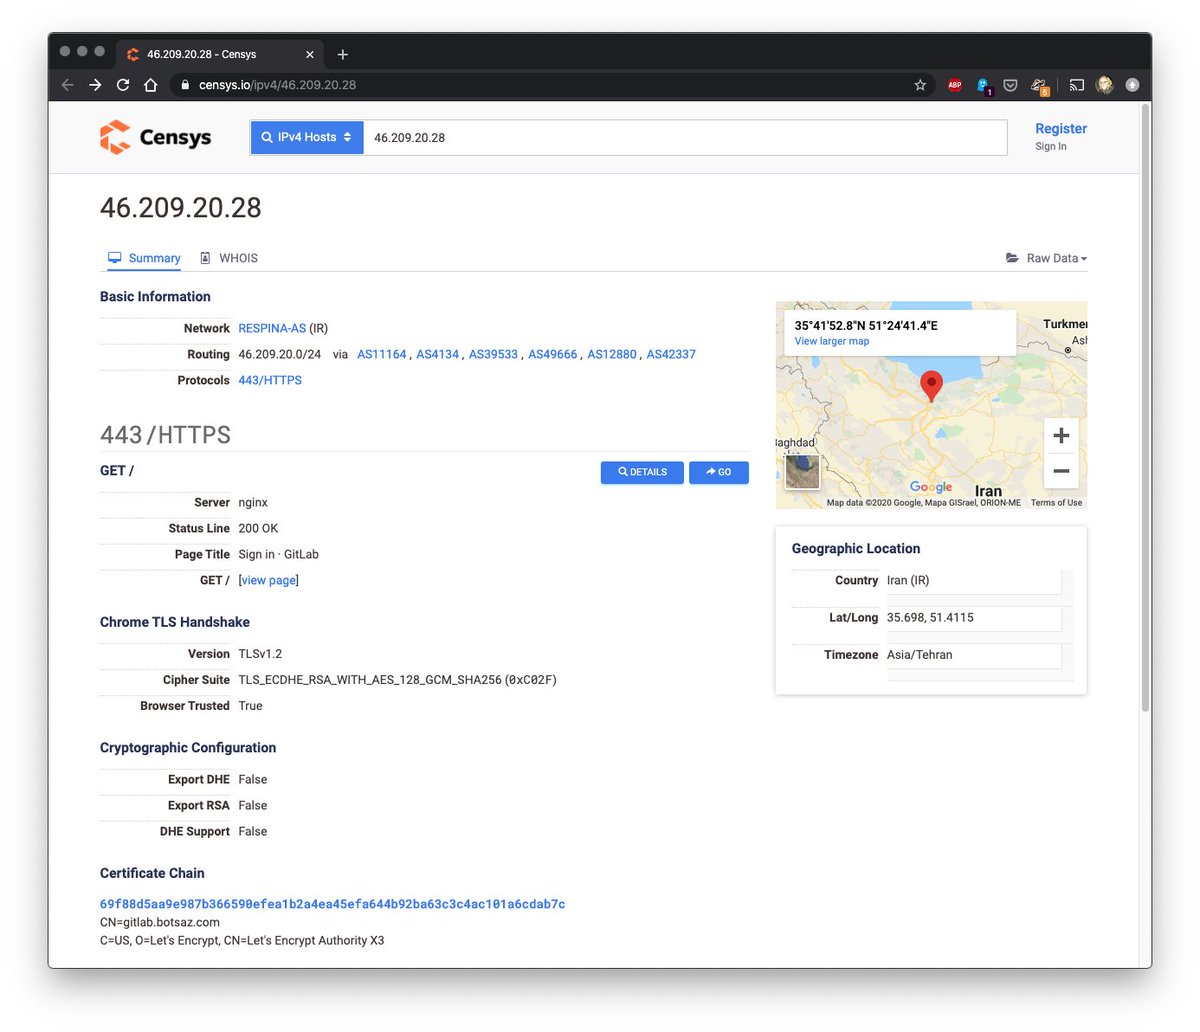Go to browser home page icon
1200x1032 pixels.
click(x=150, y=85)
